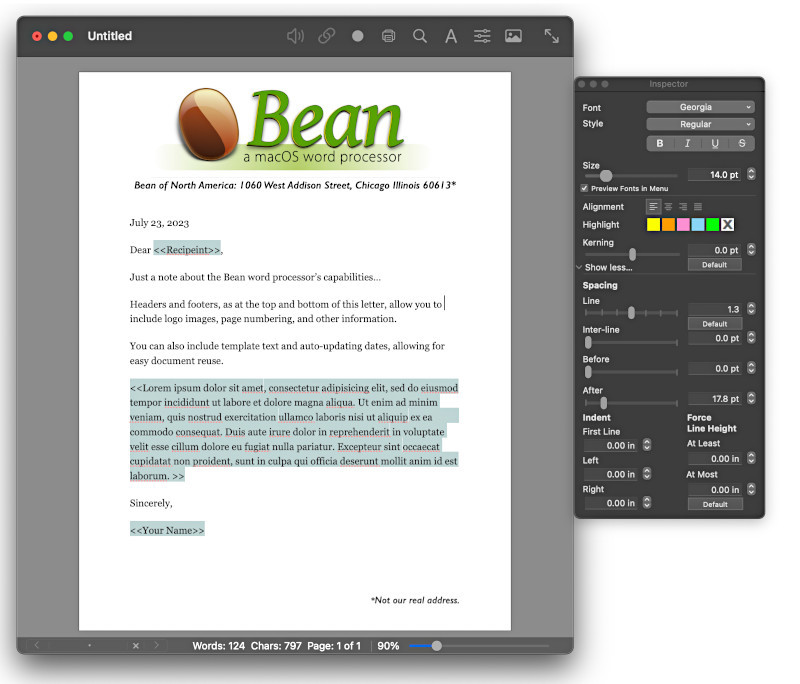This screenshot has width=800, height=684.
Task: Toggle italic with the I button
Action: tap(687, 143)
